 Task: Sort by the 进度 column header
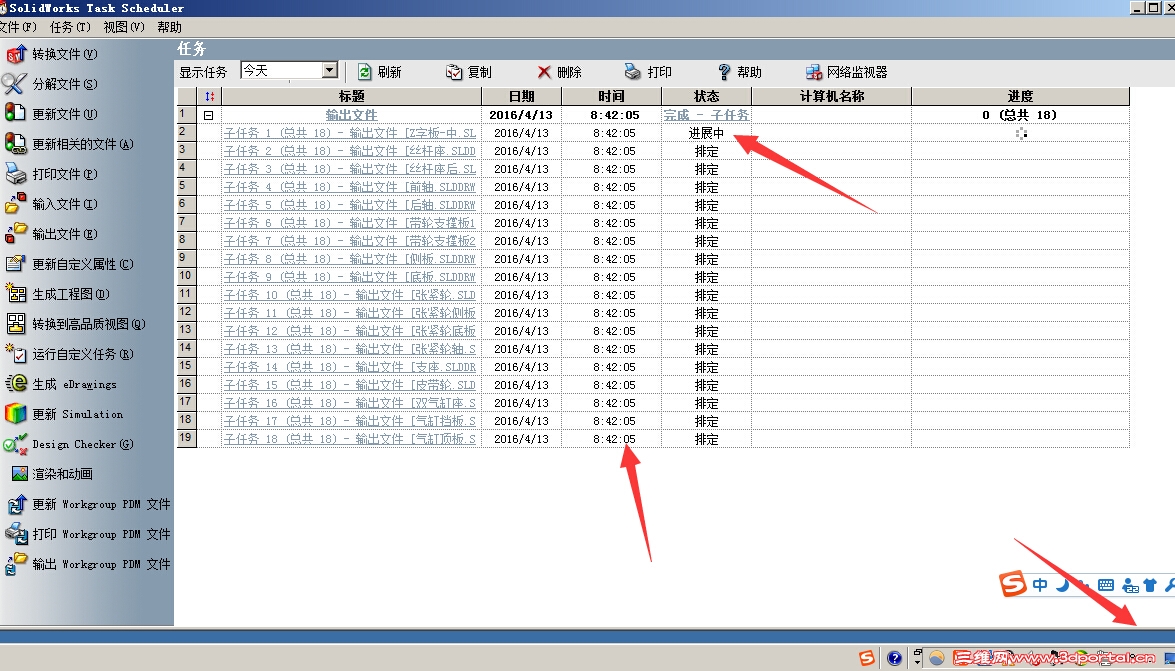pos(1021,96)
